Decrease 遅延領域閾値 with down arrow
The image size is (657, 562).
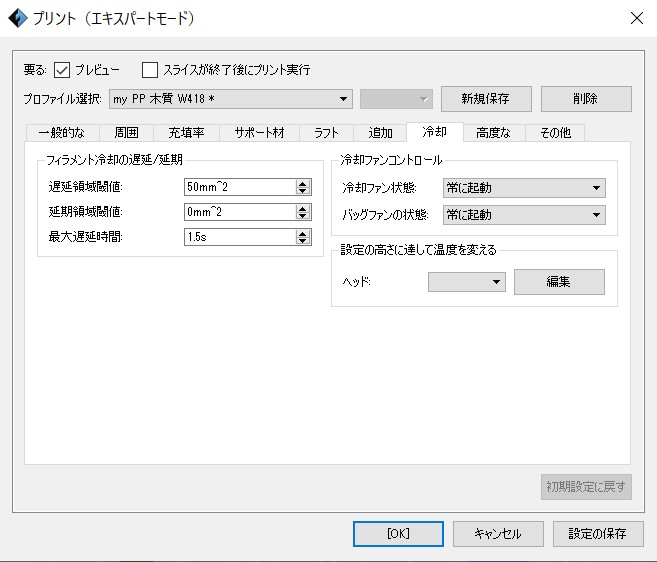point(303,191)
